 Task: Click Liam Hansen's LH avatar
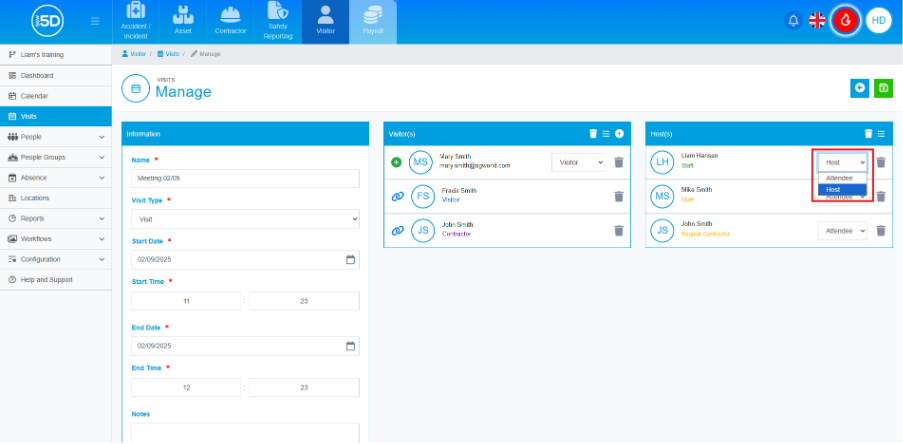click(x=662, y=162)
